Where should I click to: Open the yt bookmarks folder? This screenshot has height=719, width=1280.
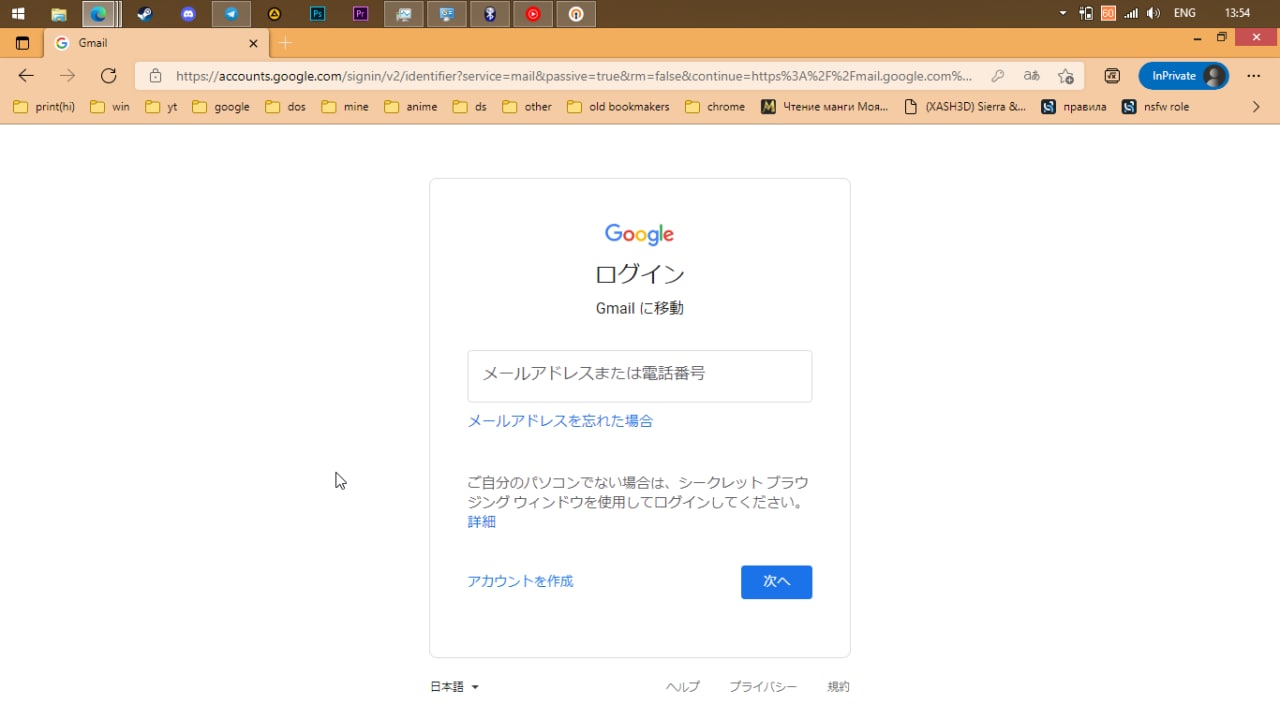tap(162, 107)
